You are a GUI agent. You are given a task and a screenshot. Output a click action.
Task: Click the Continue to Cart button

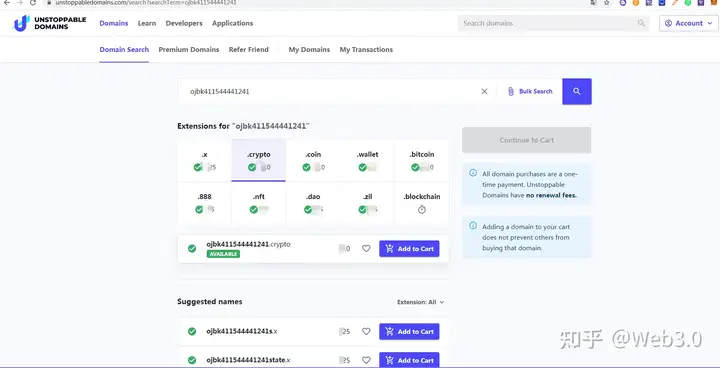[527, 140]
